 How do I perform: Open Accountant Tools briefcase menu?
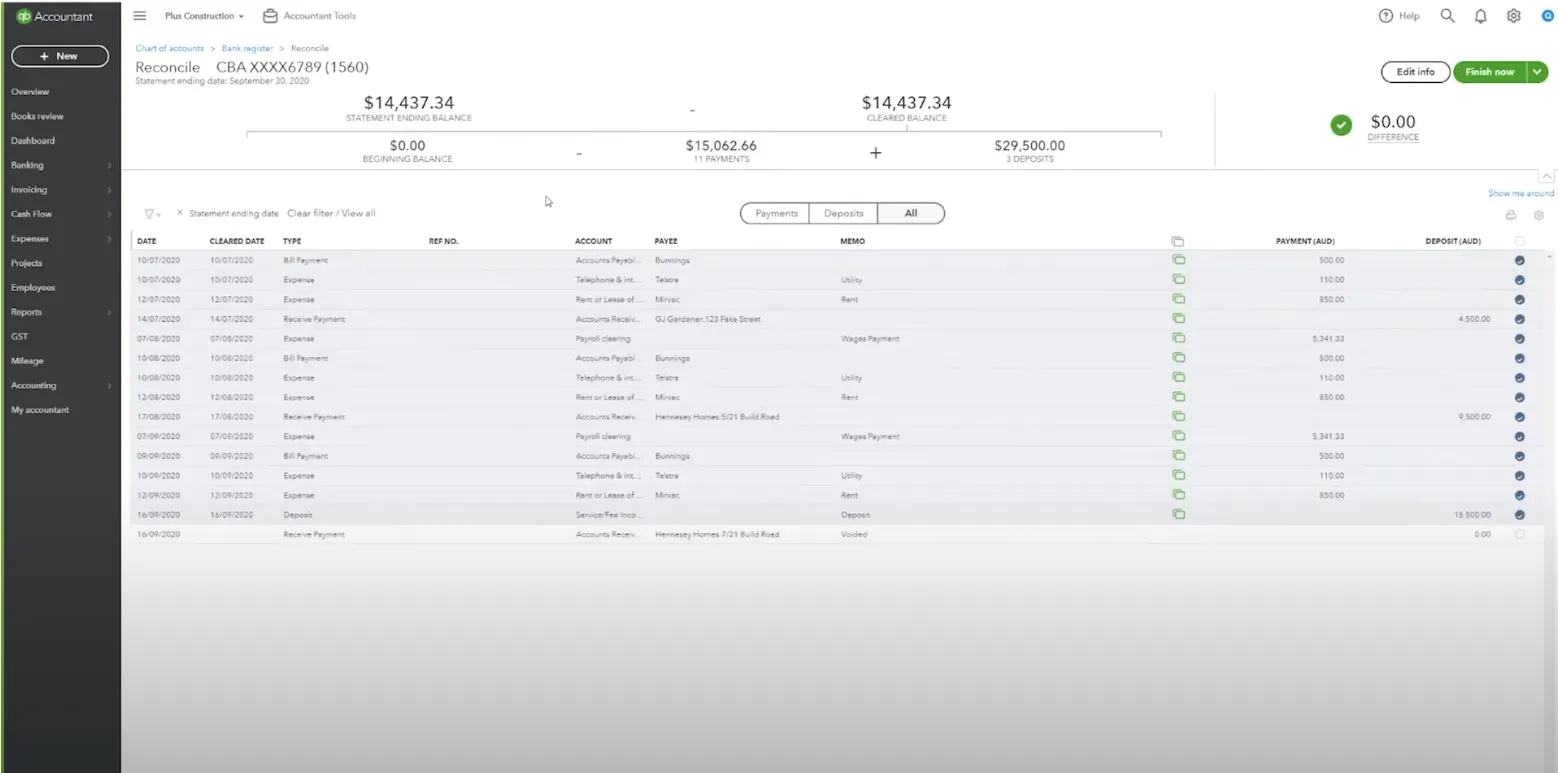tap(309, 16)
